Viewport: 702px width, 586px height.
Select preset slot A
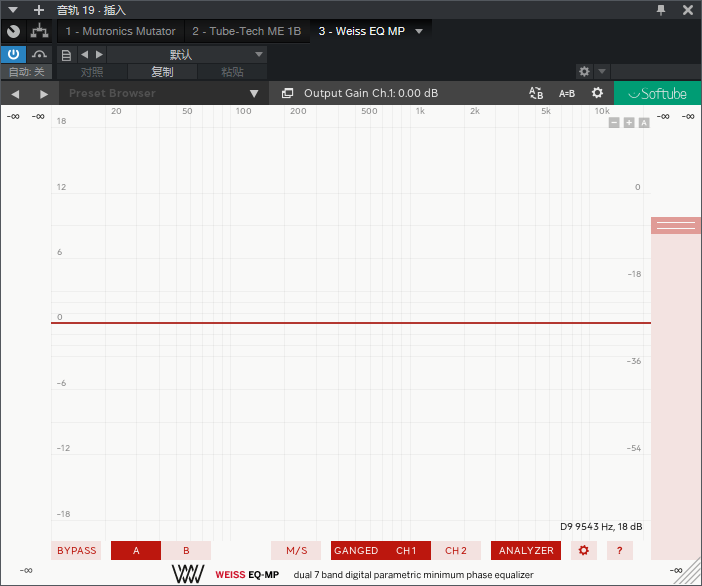pos(136,551)
